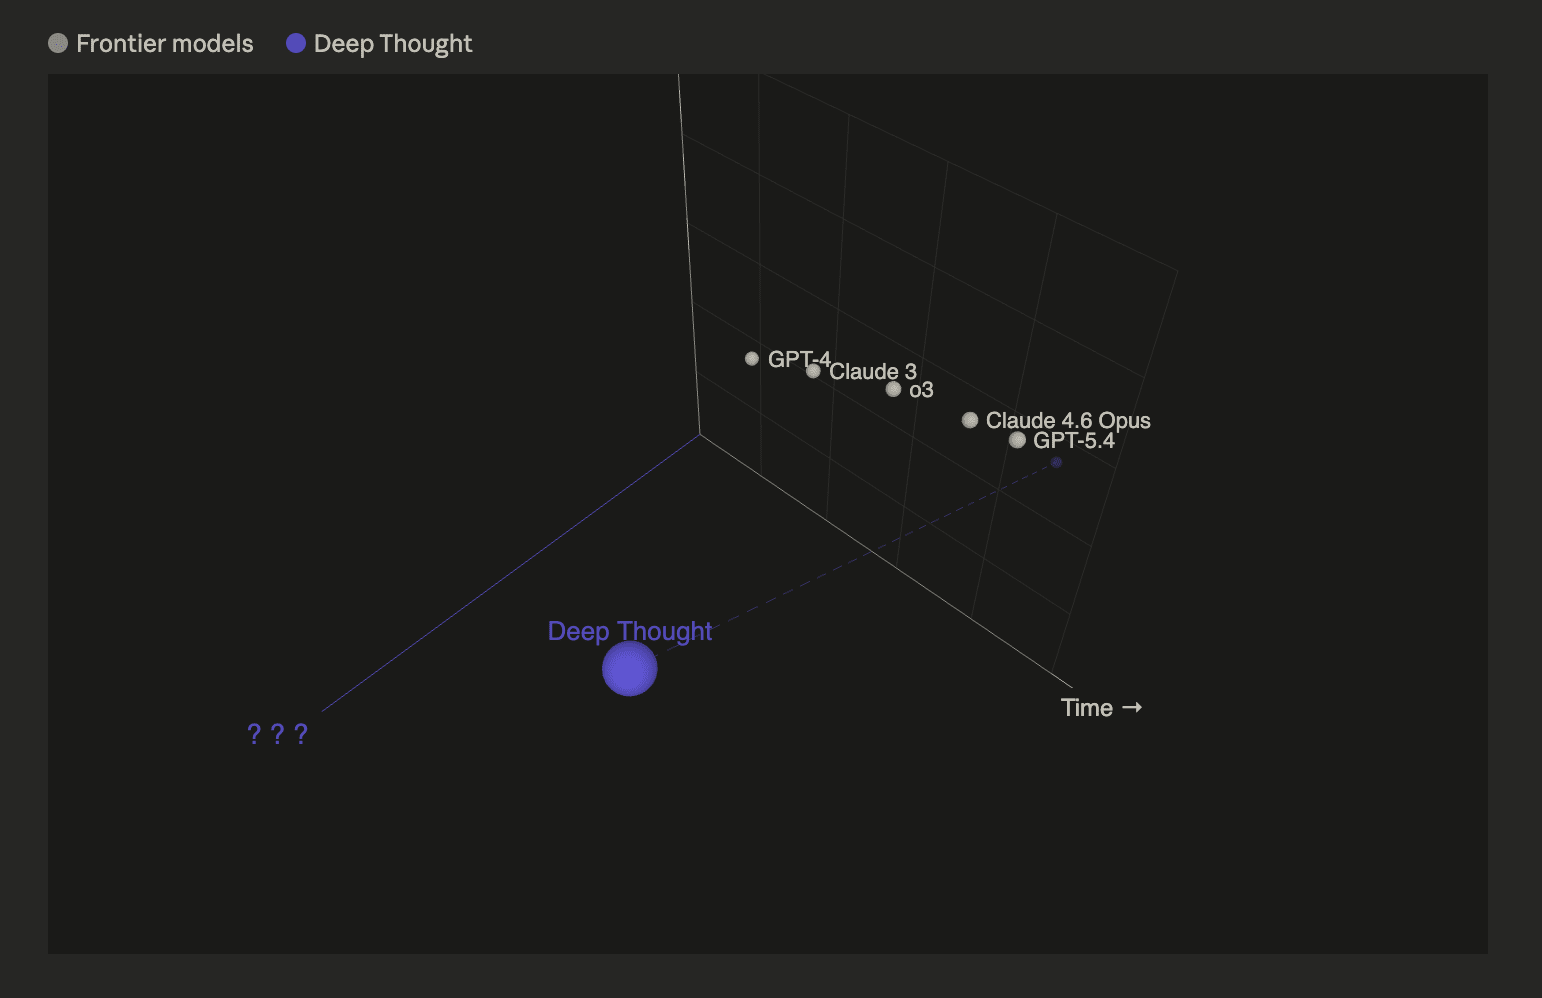Select the GPT-4 data point marker
Viewport: 1542px width, 998px height.
click(752, 358)
